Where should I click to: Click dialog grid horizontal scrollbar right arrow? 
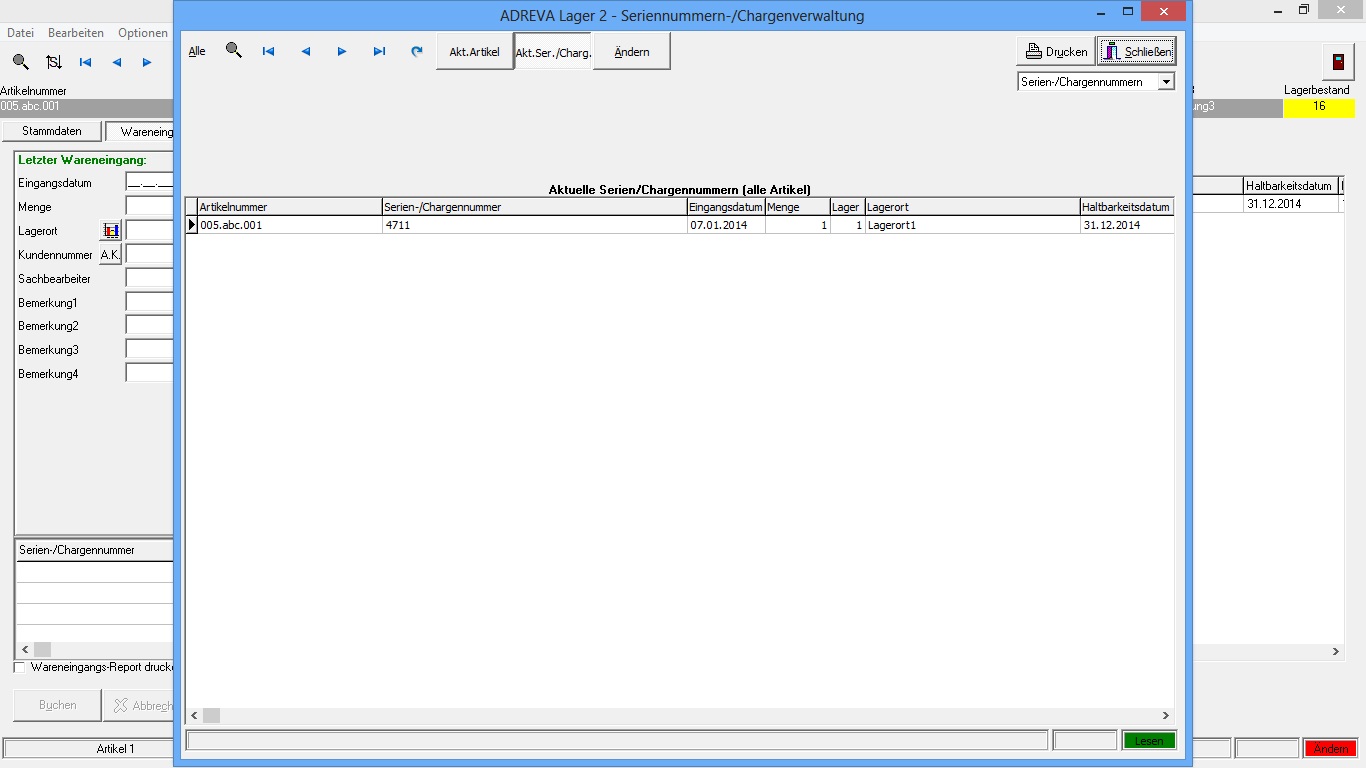[x=1166, y=716]
